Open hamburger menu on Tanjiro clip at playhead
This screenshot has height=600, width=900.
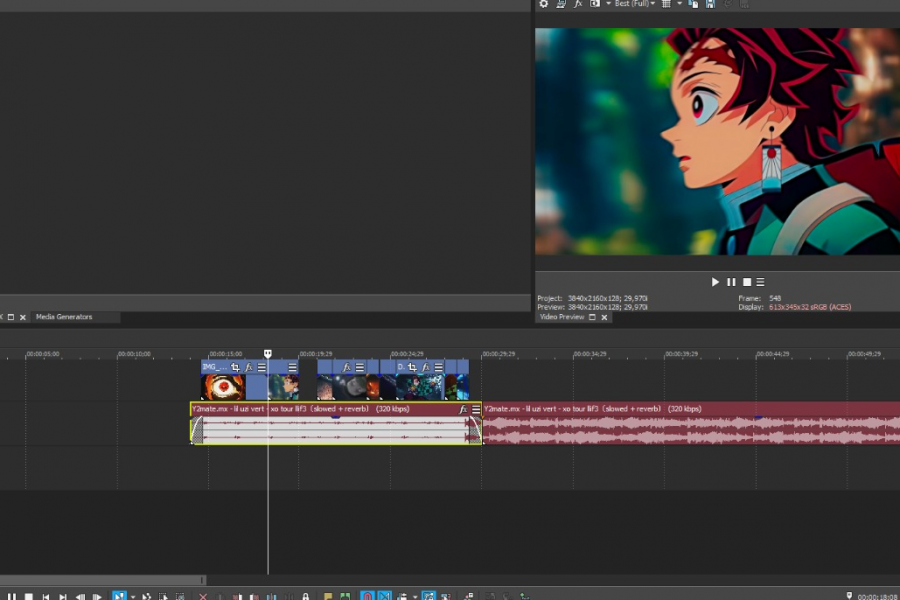[x=293, y=367]
